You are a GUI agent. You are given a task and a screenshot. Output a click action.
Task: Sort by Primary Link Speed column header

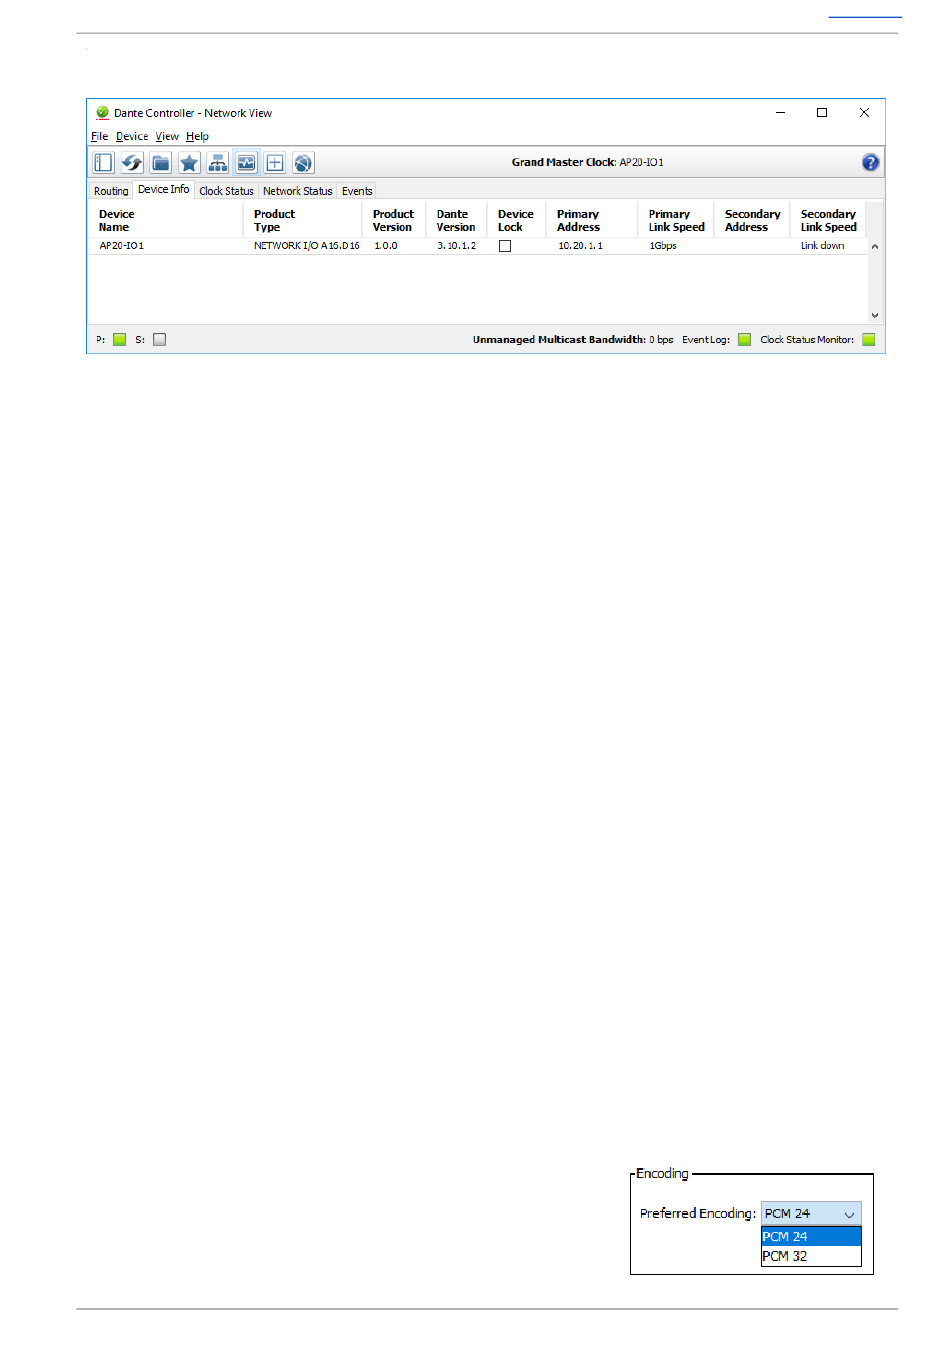tap(676, 220)
